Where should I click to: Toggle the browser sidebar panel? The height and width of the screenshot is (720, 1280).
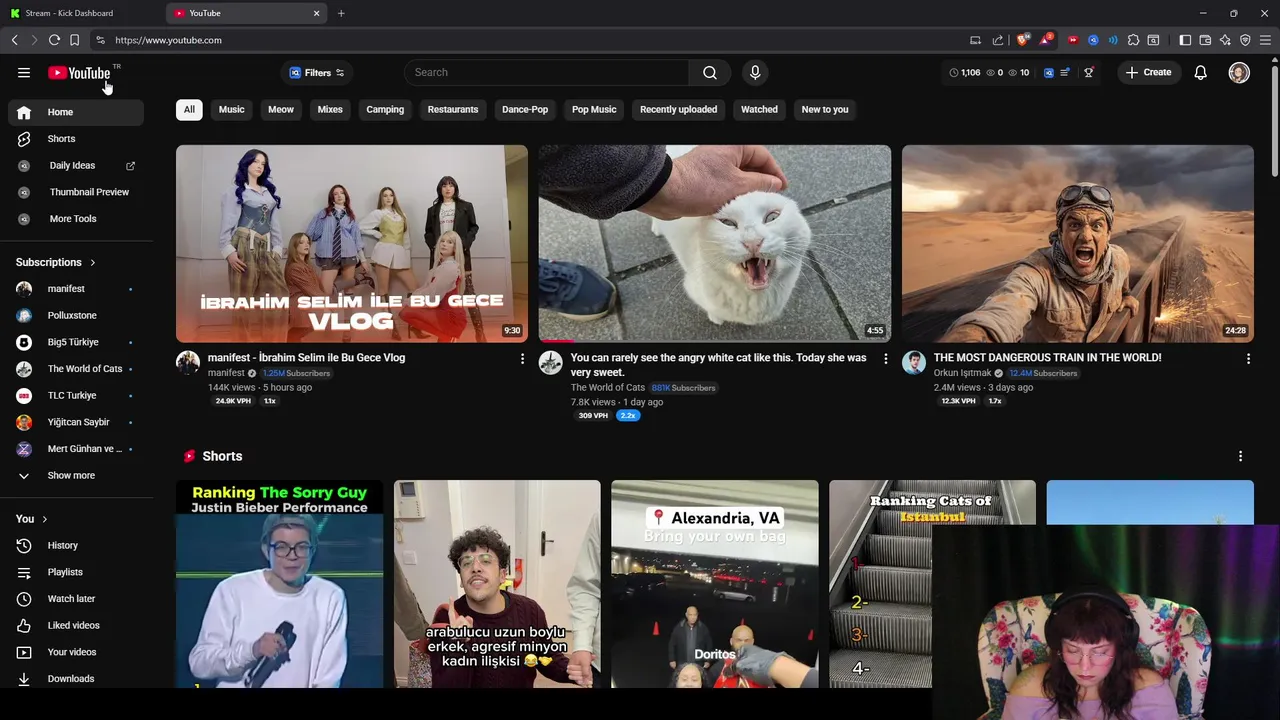point(1185,40)
